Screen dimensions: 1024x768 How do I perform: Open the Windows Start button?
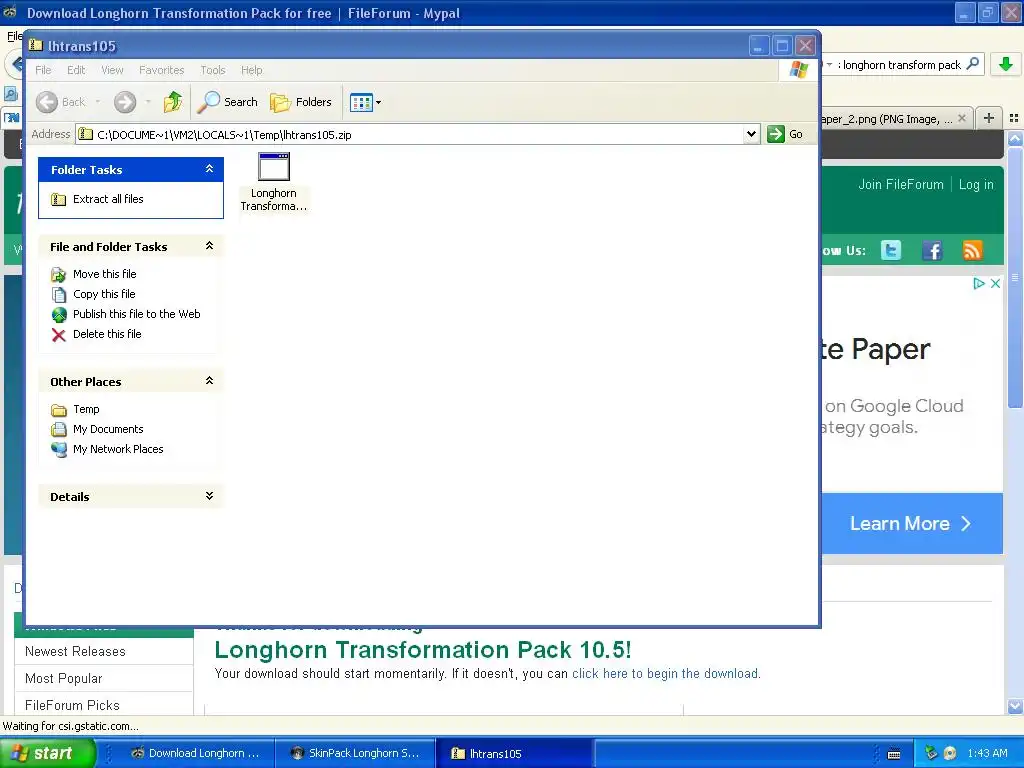pos(48,753)
